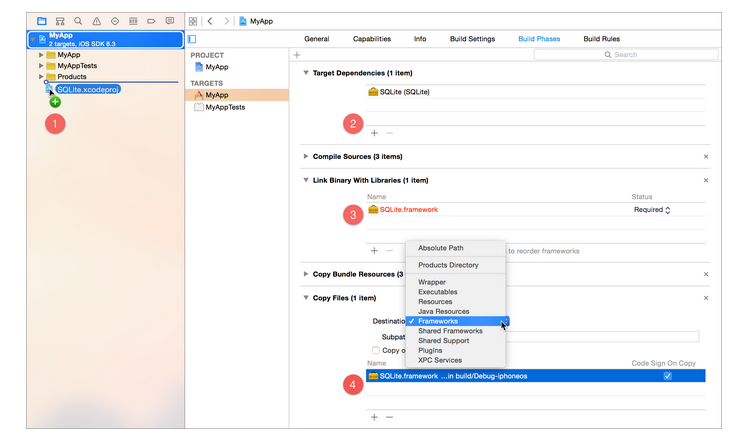The width and height of the screenshot is (742, 442).
Task: Delete the Link Binary With Libraries phase
Action: 706,180
